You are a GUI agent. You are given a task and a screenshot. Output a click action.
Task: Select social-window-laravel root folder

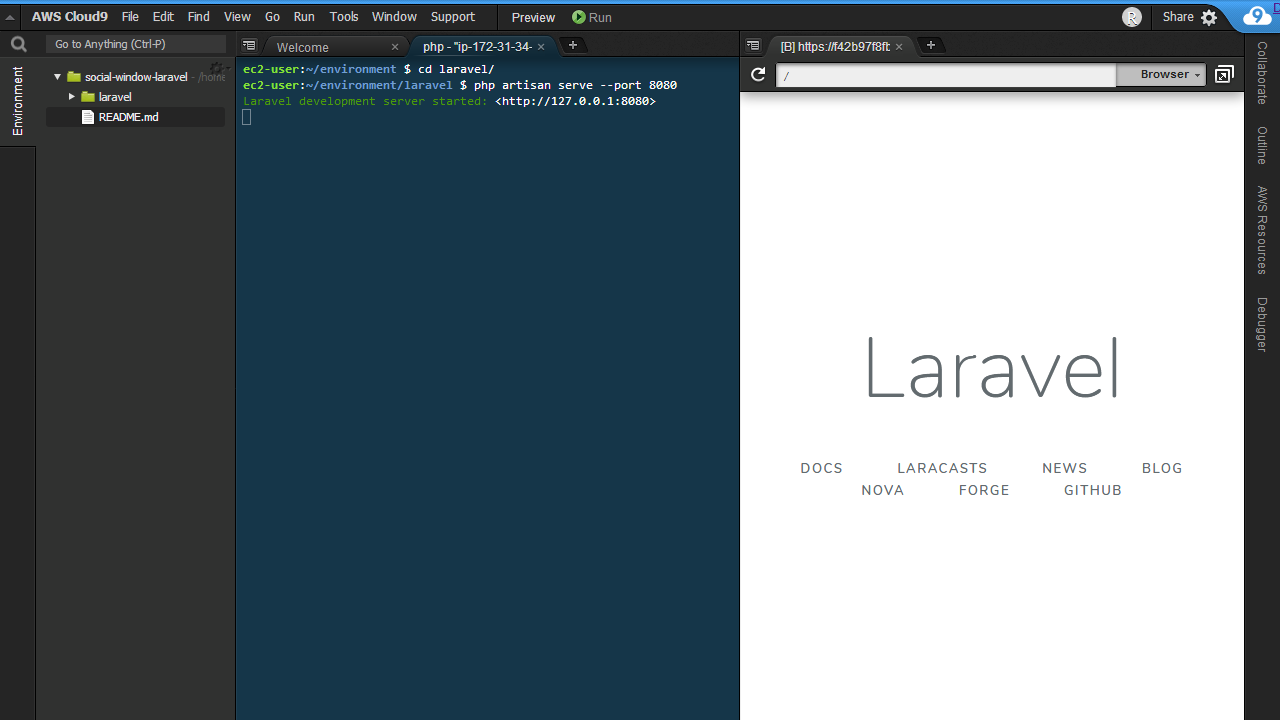[136, 77]
